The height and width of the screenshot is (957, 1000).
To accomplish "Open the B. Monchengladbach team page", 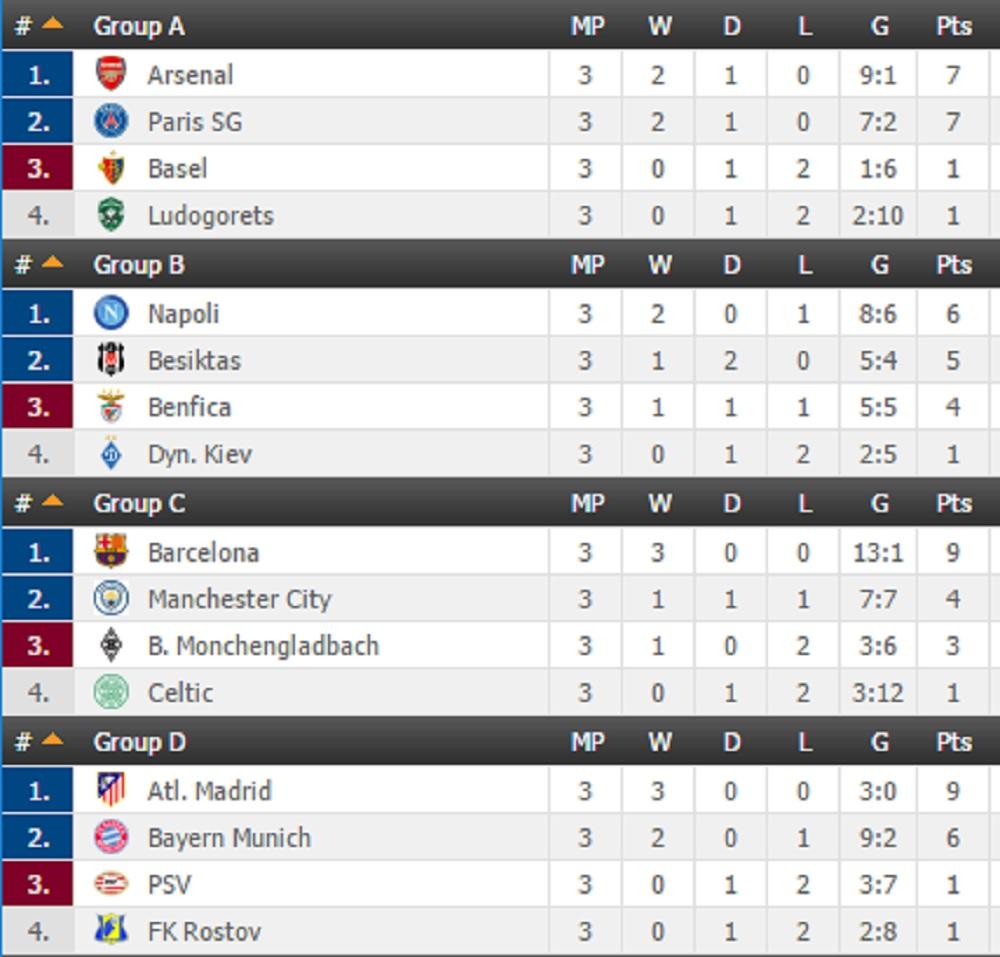I will 263,646.
